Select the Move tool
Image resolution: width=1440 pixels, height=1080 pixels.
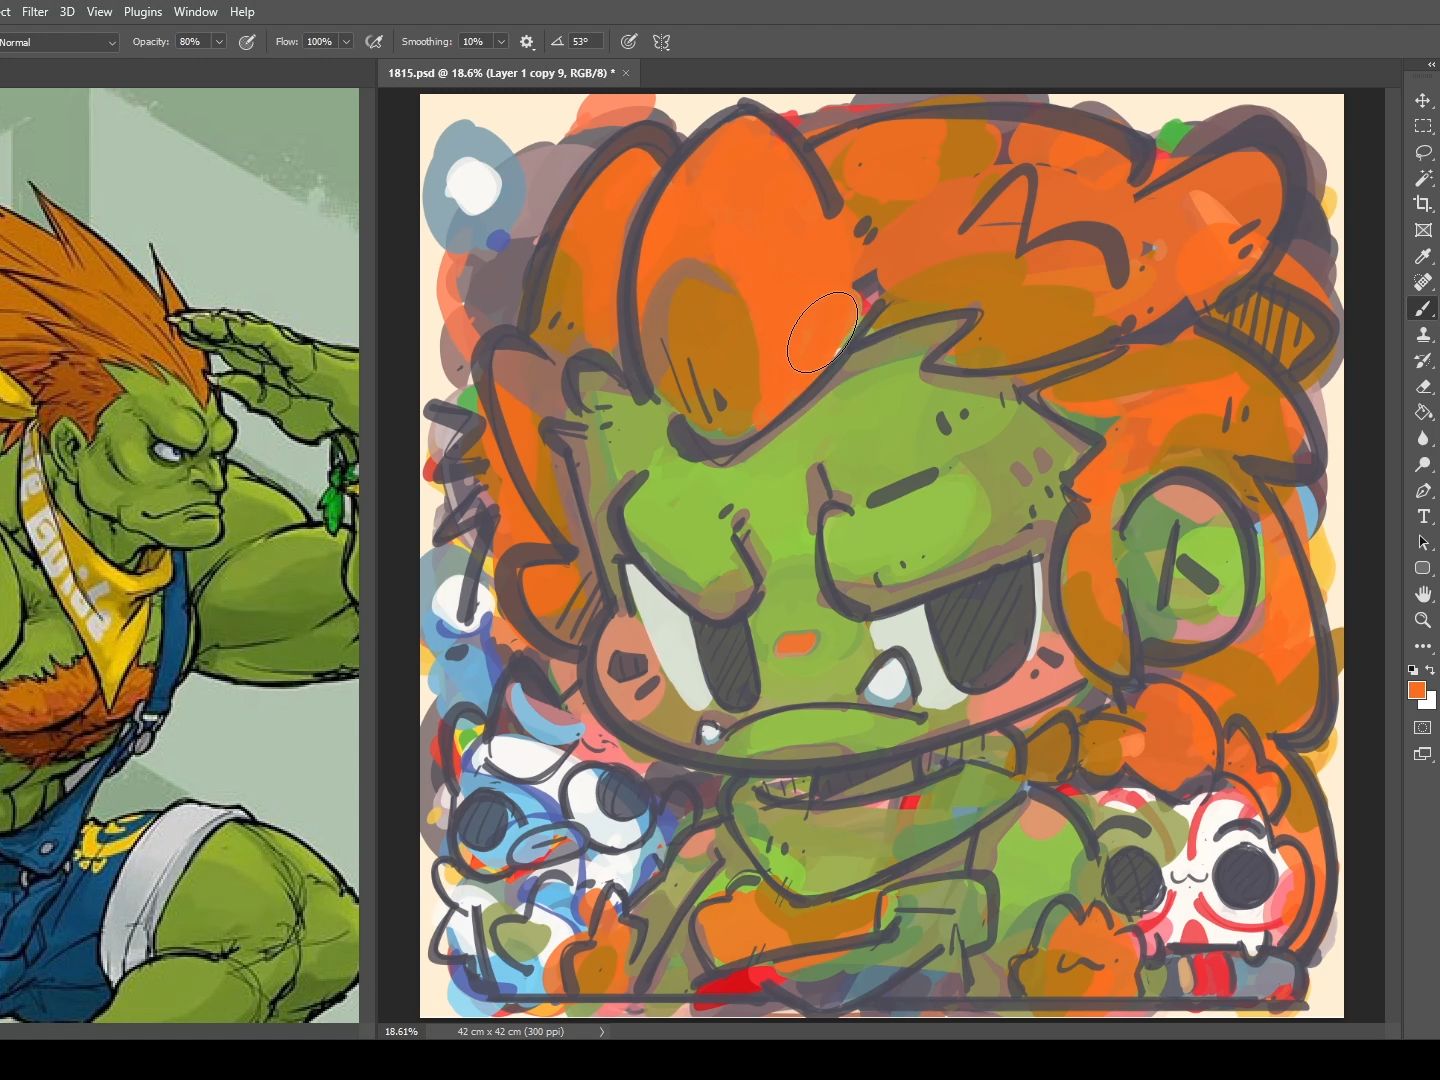pyautogui.click(x=1423, y=100)
